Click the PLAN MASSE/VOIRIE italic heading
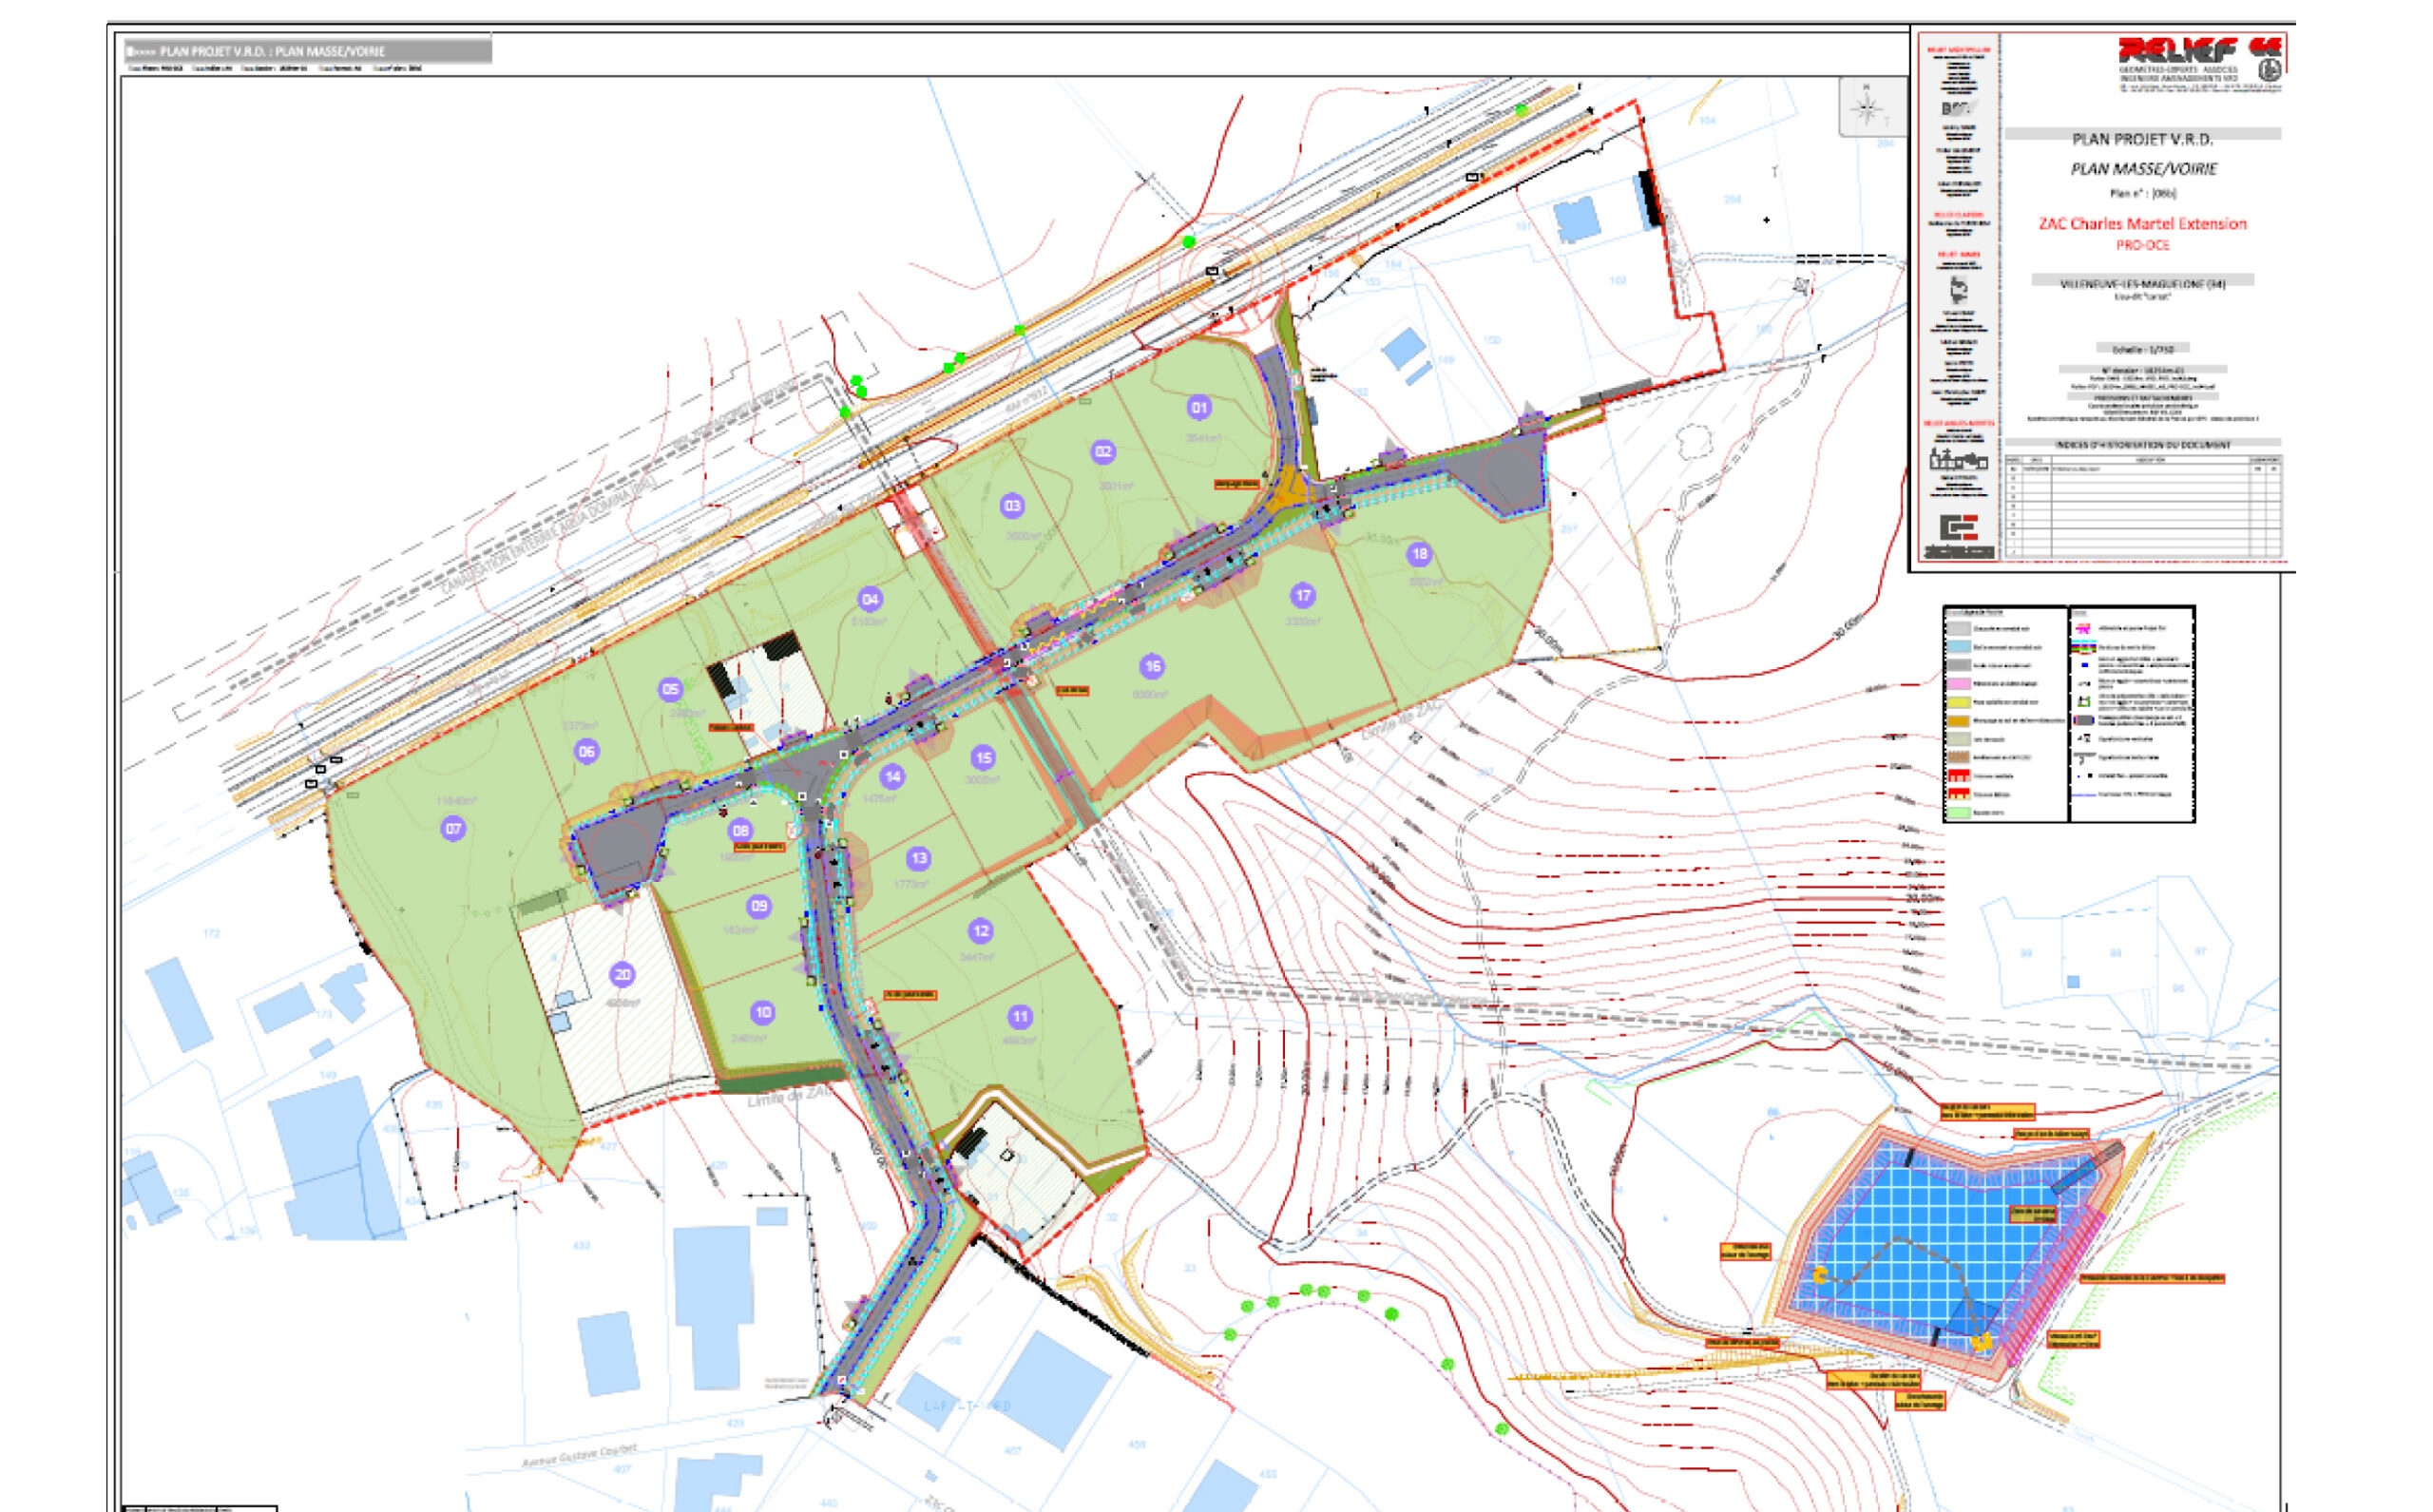Viewport: 2433px width, 1512px height. pos(2143,168)
